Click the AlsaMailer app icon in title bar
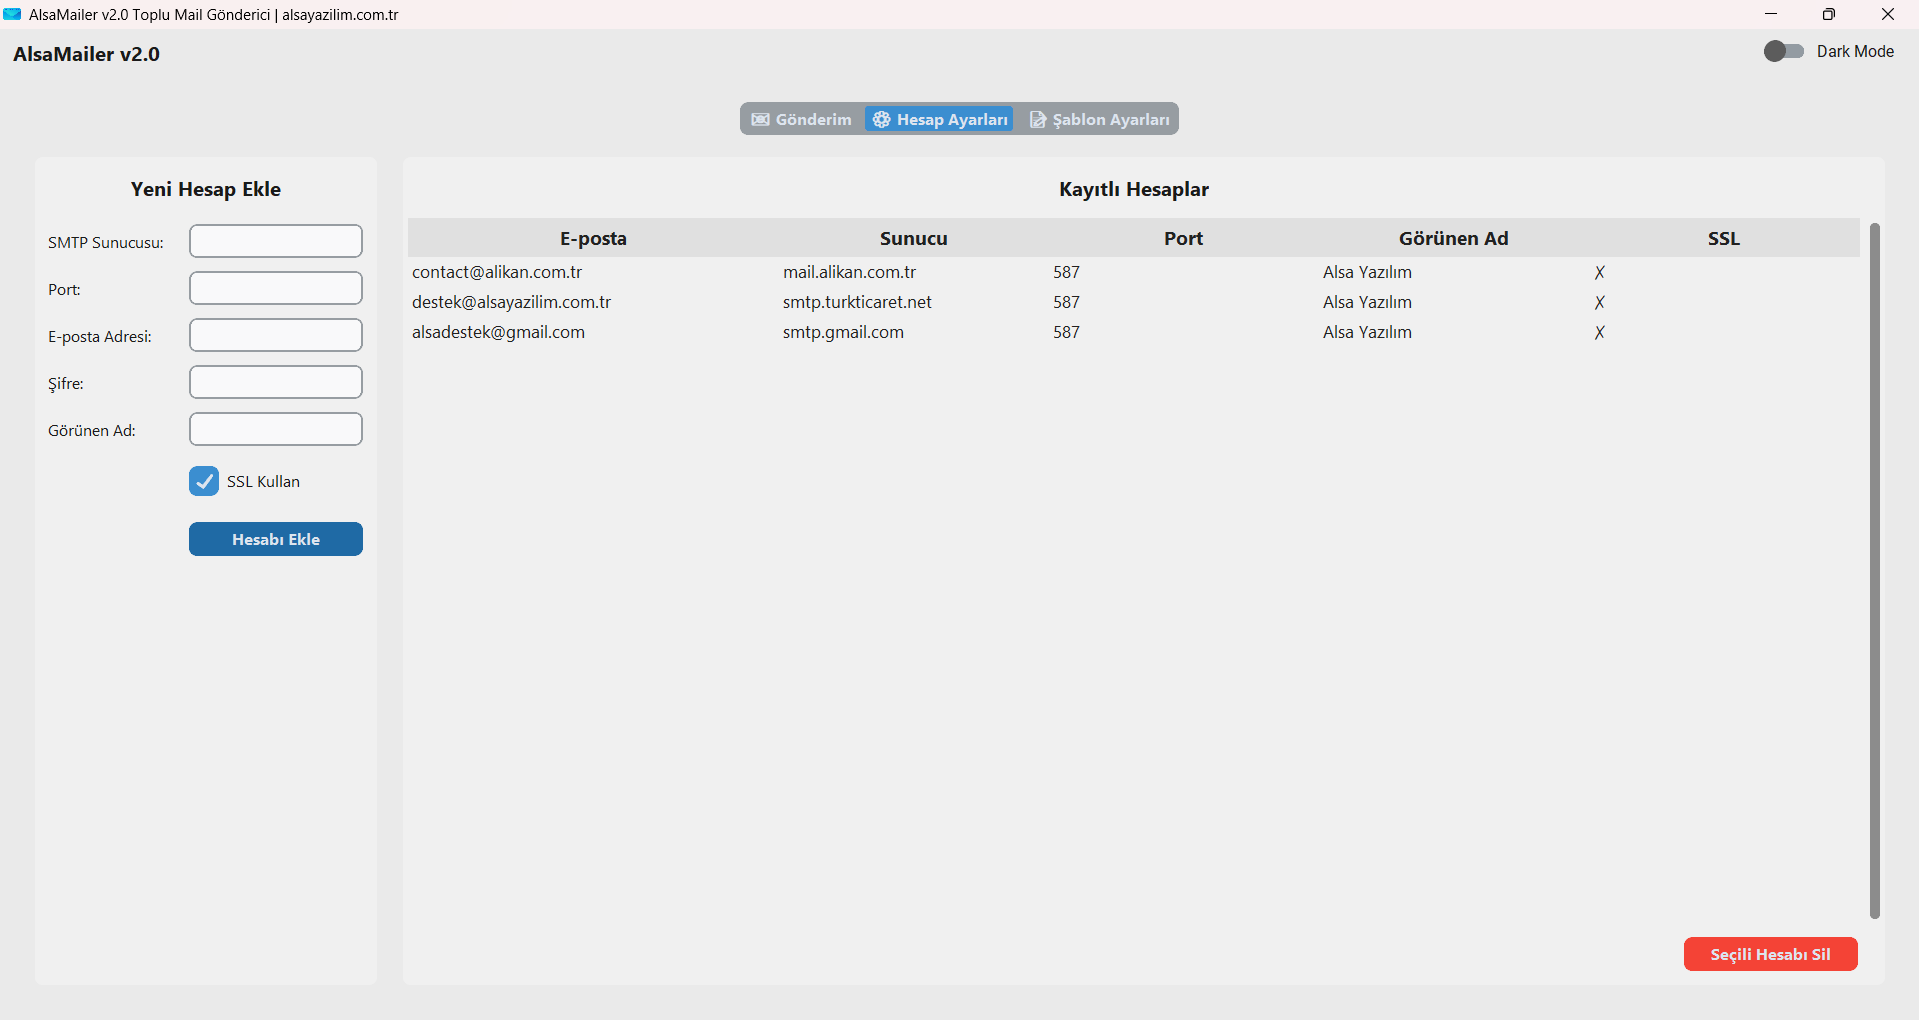Image resolution: width=1919 pixels, height=1020 pixels. pos(12,14)
